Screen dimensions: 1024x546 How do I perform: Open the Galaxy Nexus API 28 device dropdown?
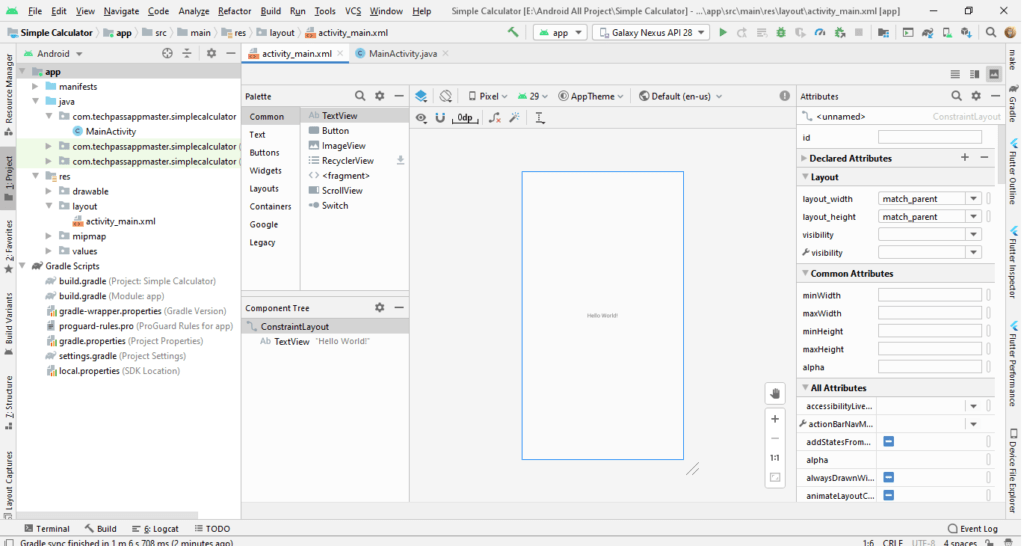652,32
